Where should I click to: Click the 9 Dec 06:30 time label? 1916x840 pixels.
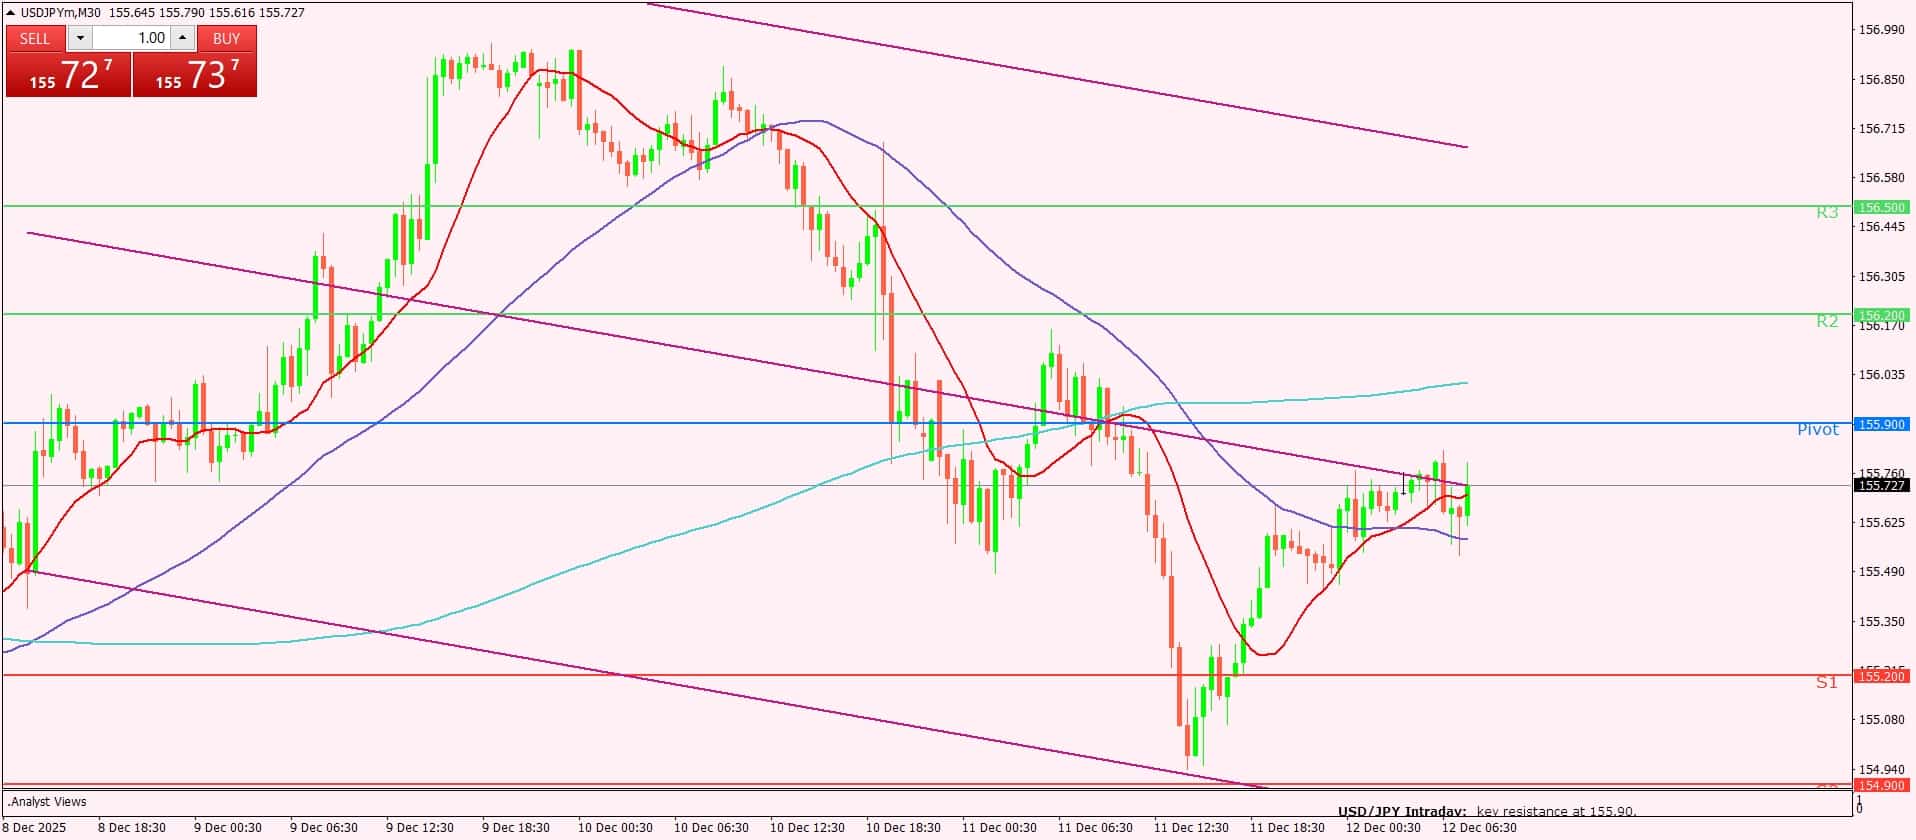(x=324, y=827)
